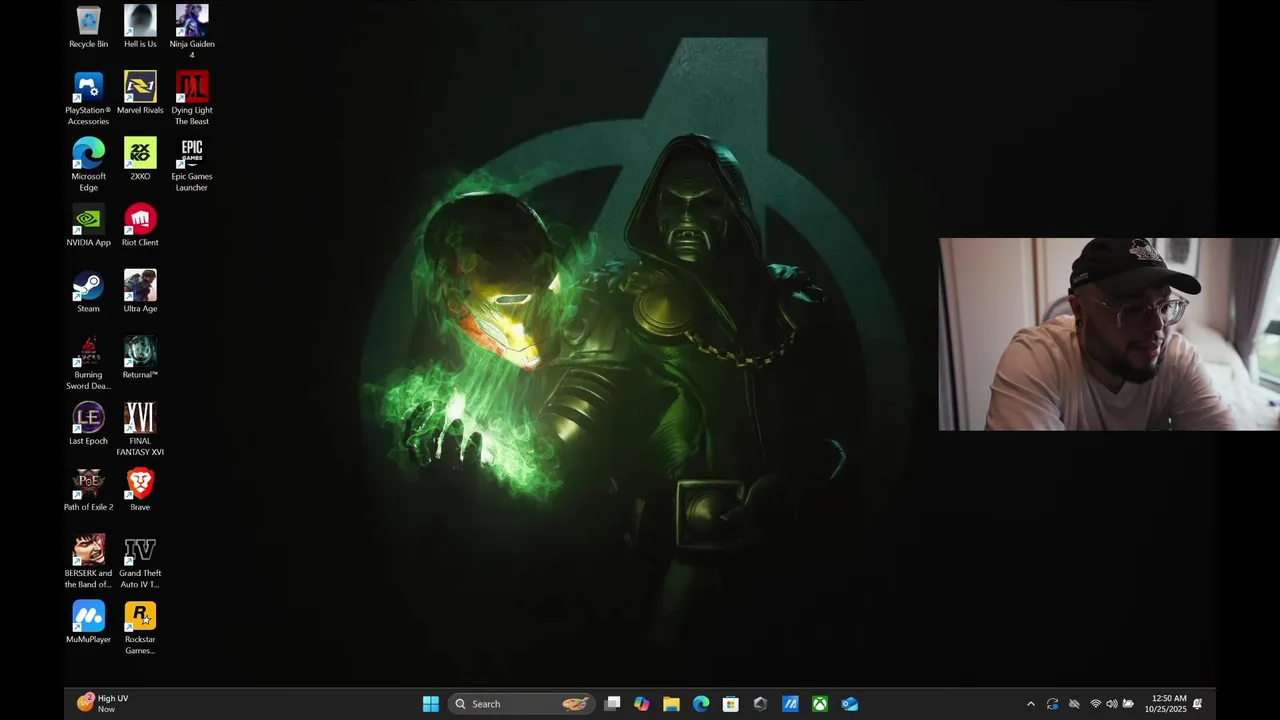The height and width of the screenshot is (720, 1280).
Task: Open Outlook from the taskbar
Action: [x=849, y=704]
